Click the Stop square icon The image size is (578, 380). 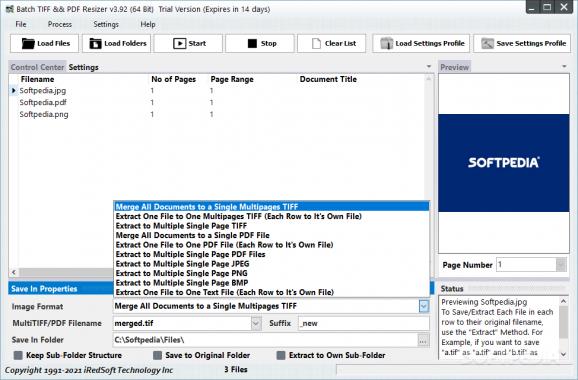(x=252, y=43)
